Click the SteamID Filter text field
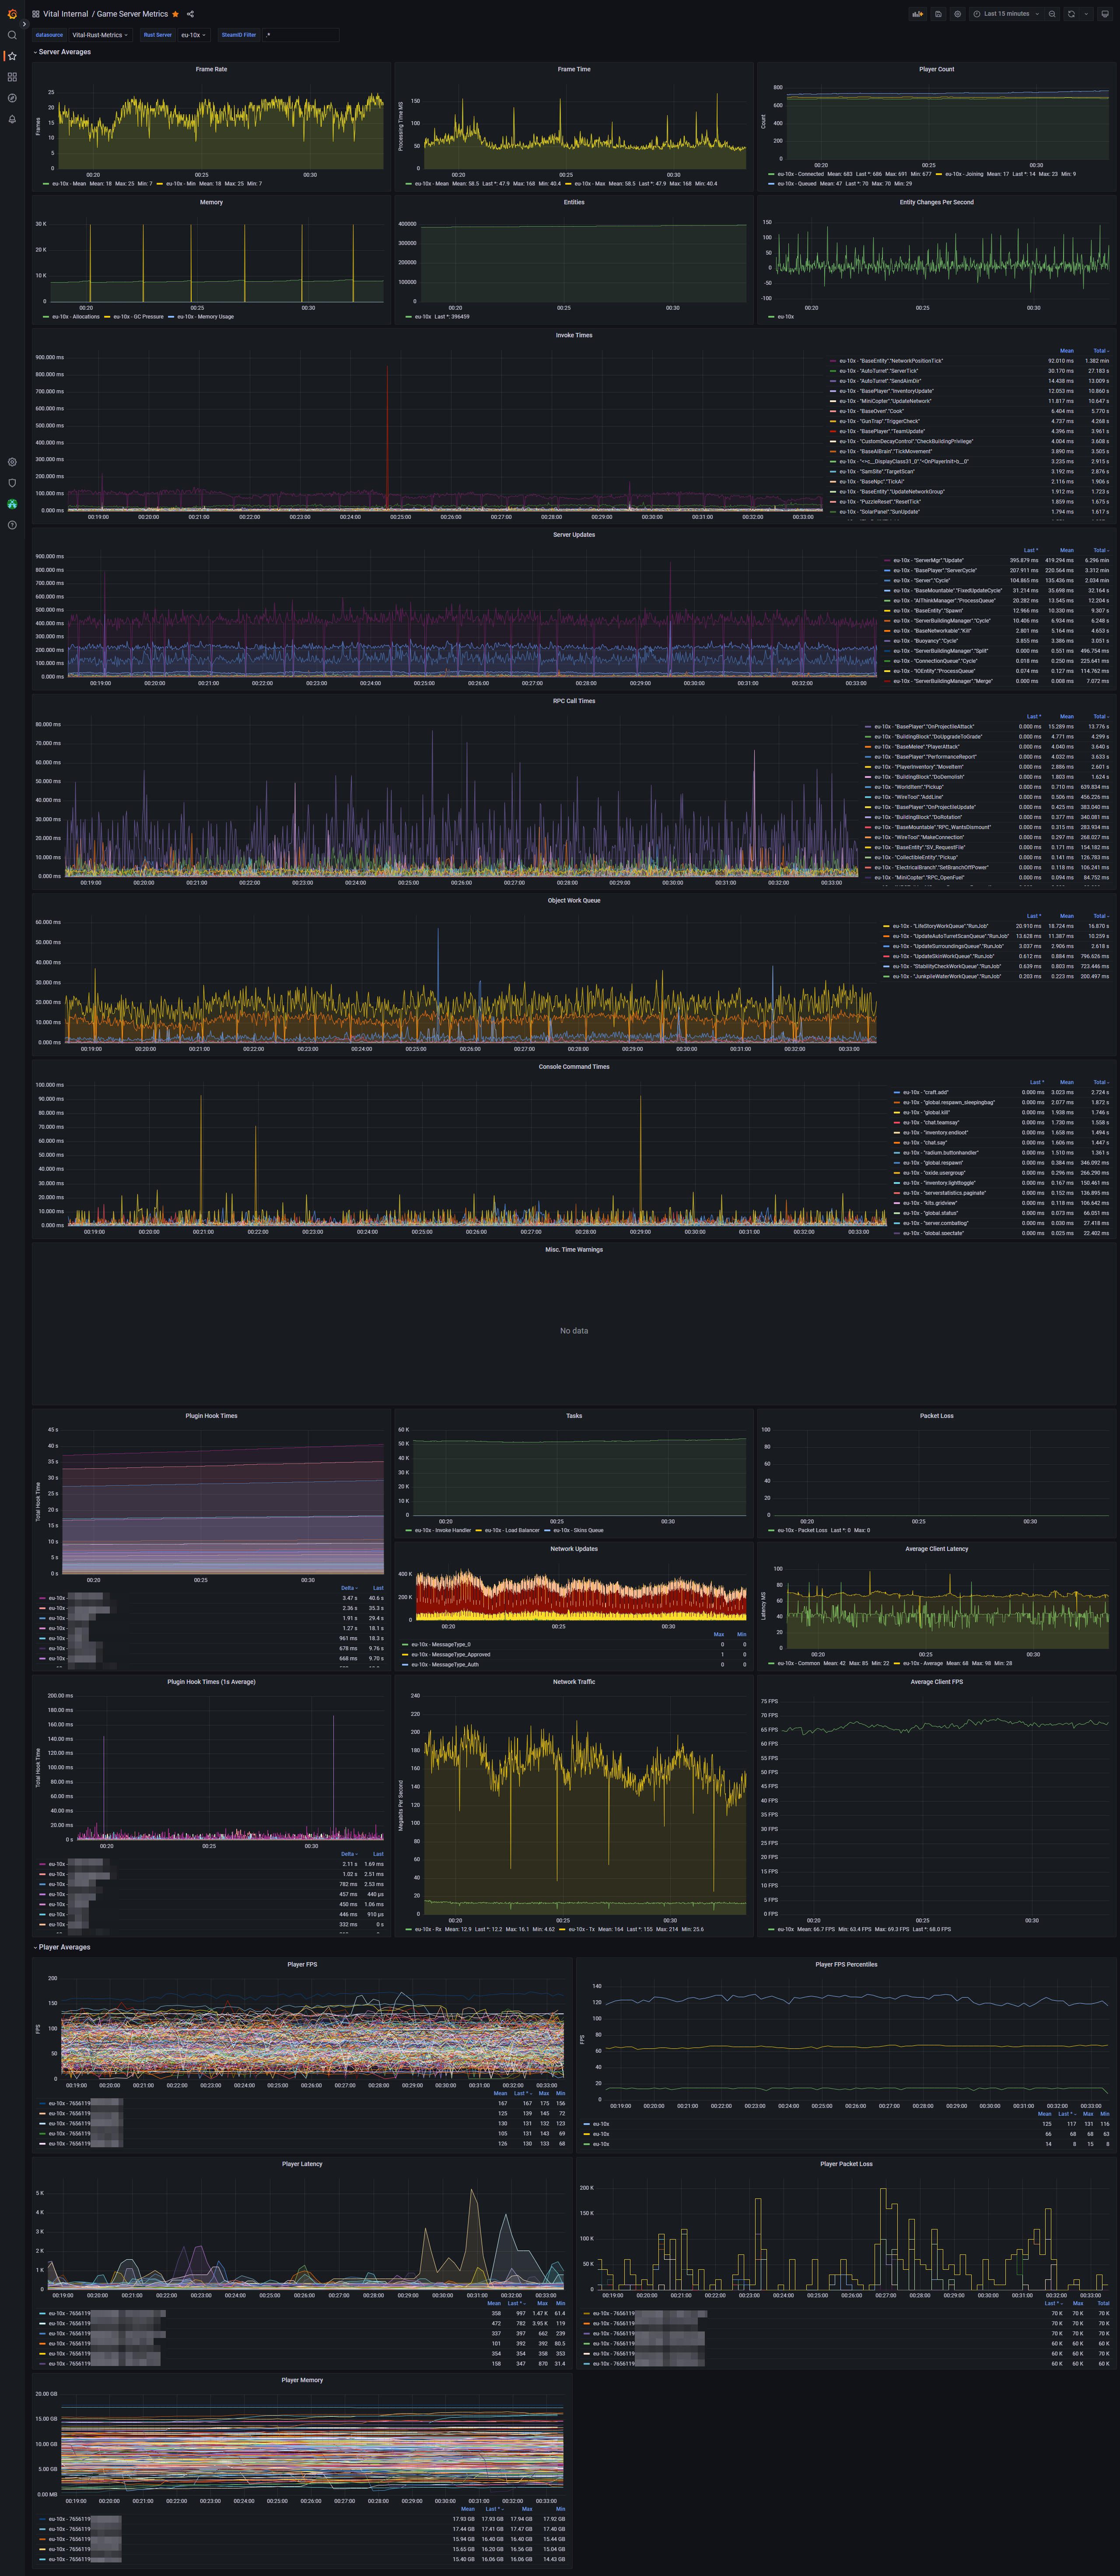1120x2576 pixels. [300, 35]
